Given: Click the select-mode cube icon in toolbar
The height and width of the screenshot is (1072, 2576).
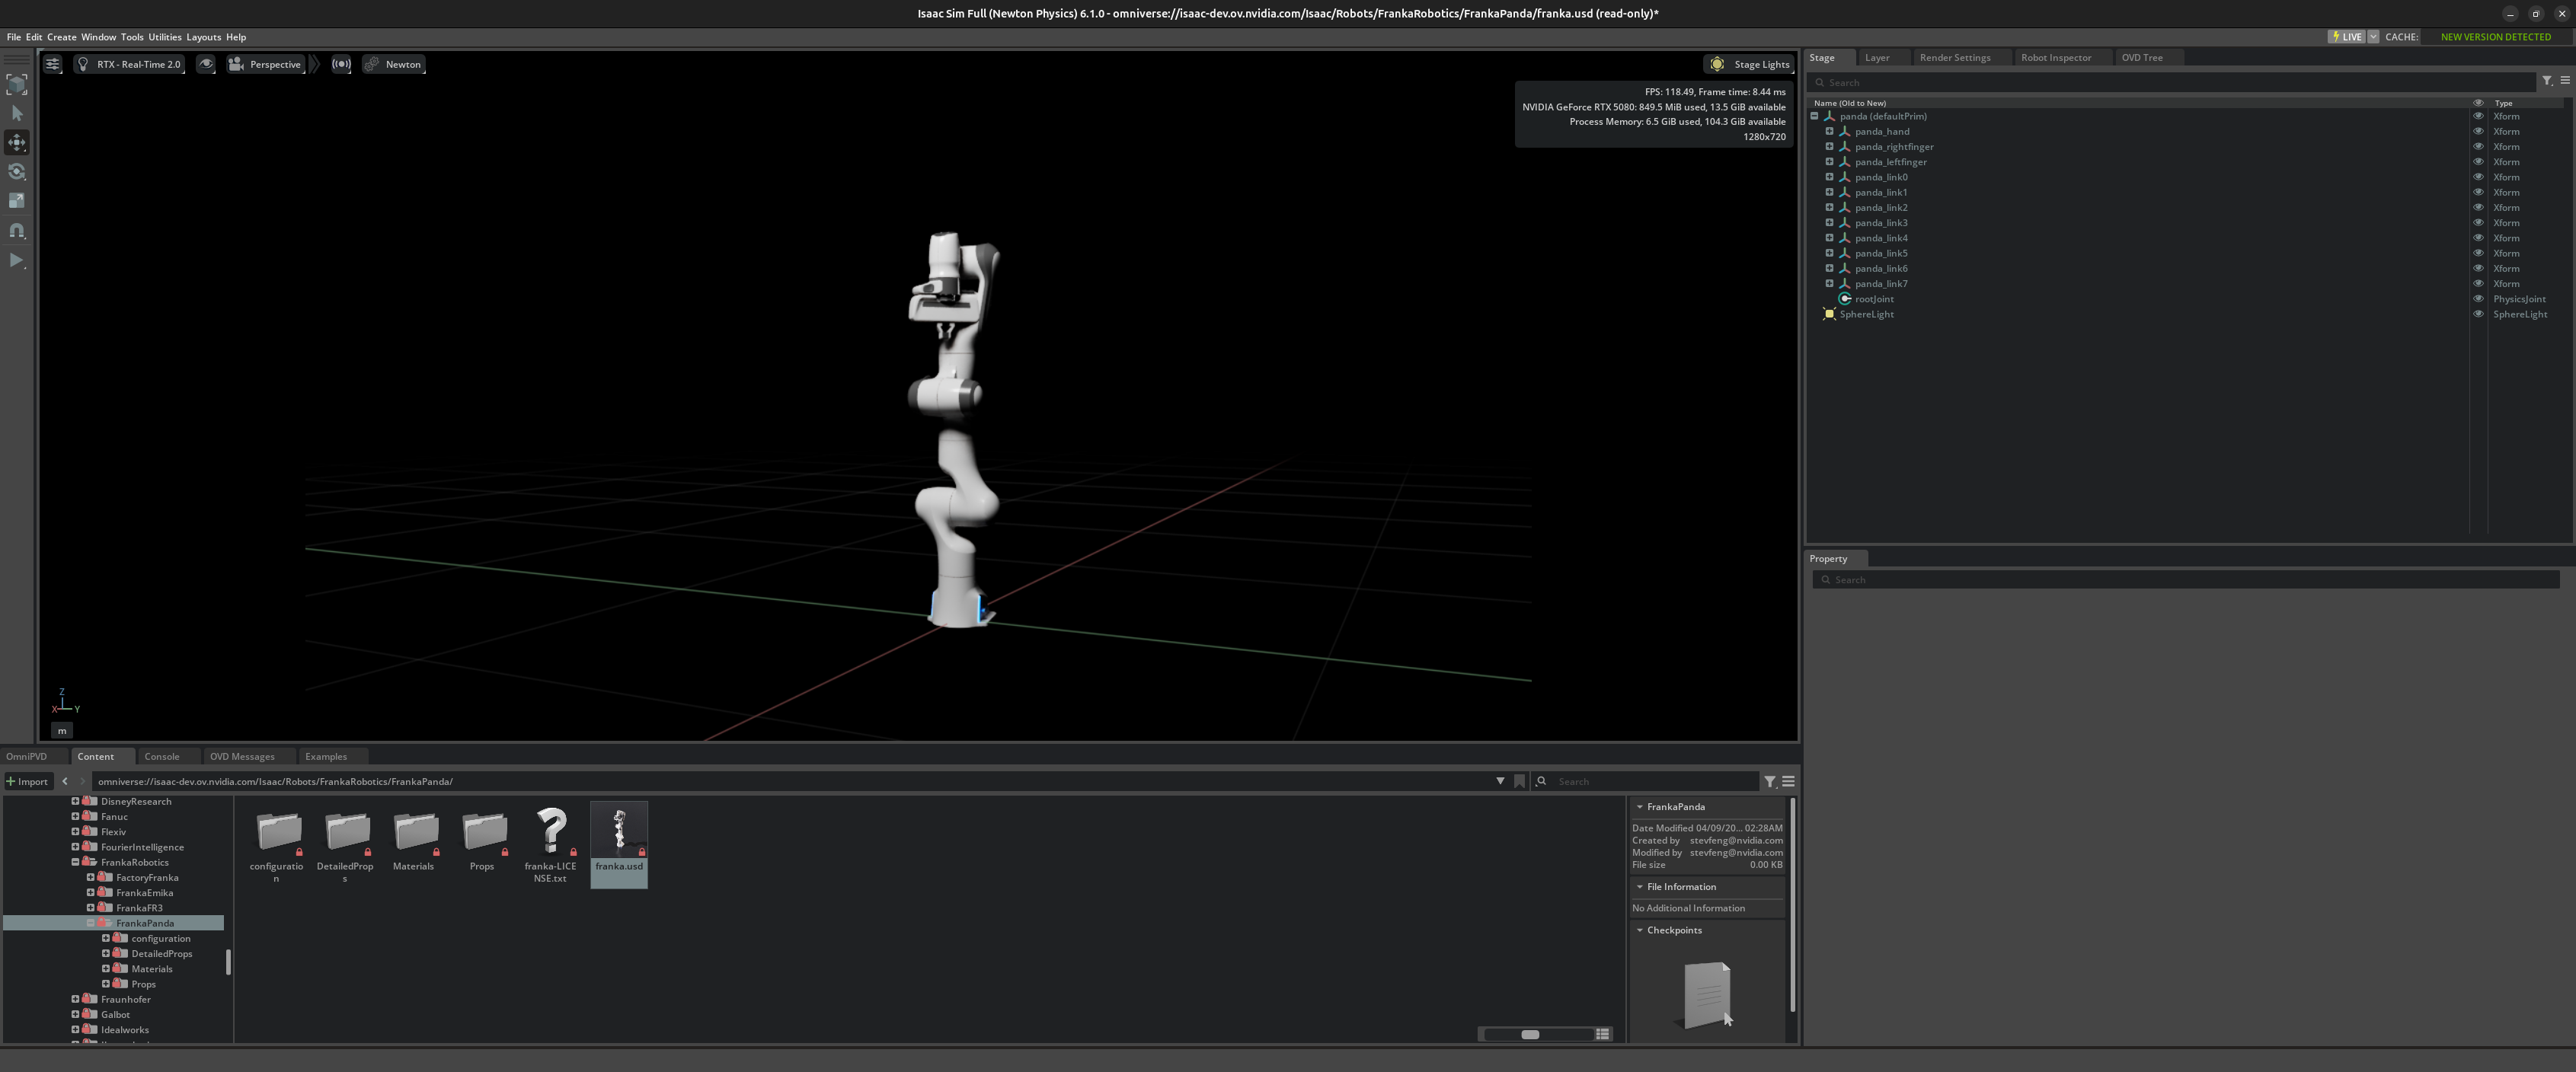Looking at the screenshot, I should [17, 84].
